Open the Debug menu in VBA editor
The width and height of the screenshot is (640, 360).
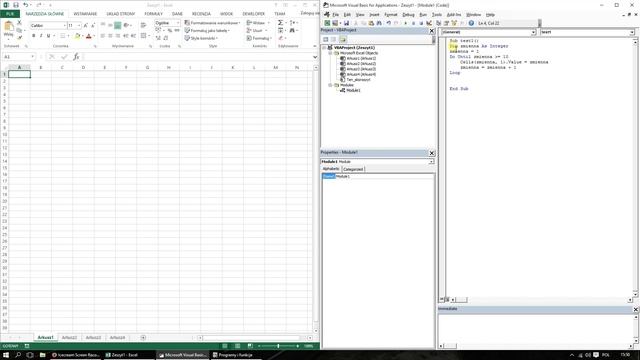coord(408,15)
